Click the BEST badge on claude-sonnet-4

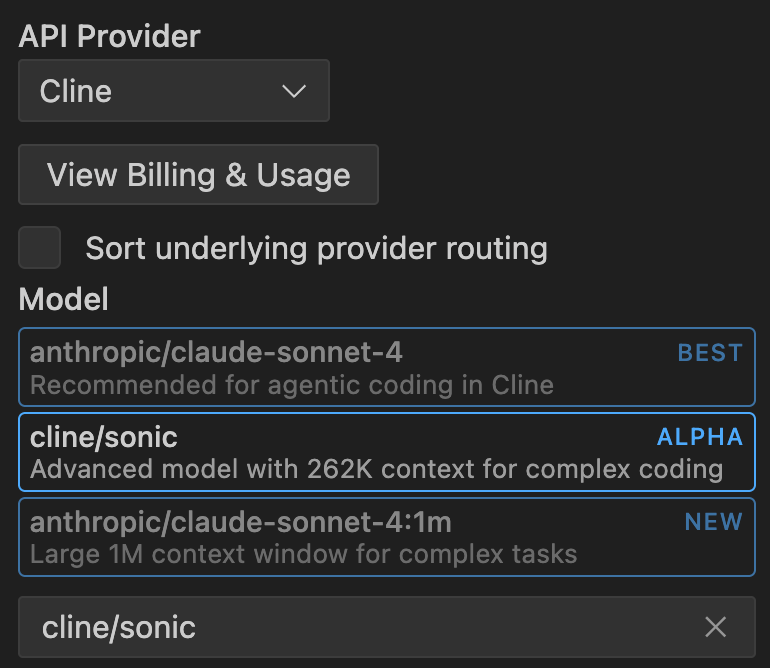(710, 353)
